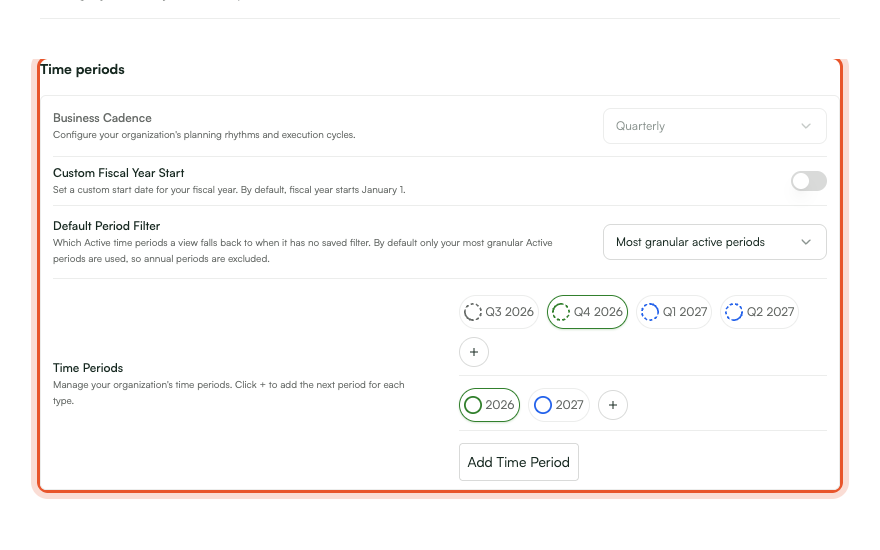Select the Q3 2026 period chip
This screenshot has height=550, width=880.
499,311
